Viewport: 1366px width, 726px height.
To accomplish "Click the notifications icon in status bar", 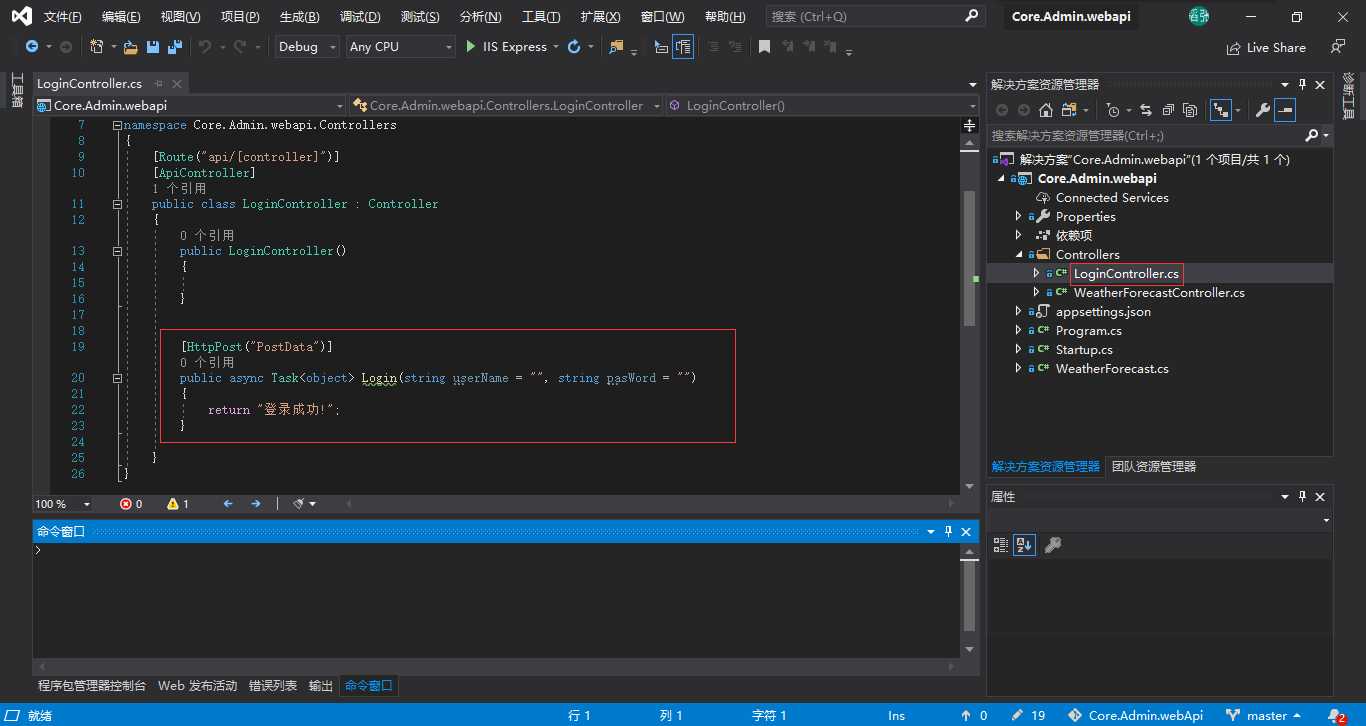I will (x=1337, y=716).
